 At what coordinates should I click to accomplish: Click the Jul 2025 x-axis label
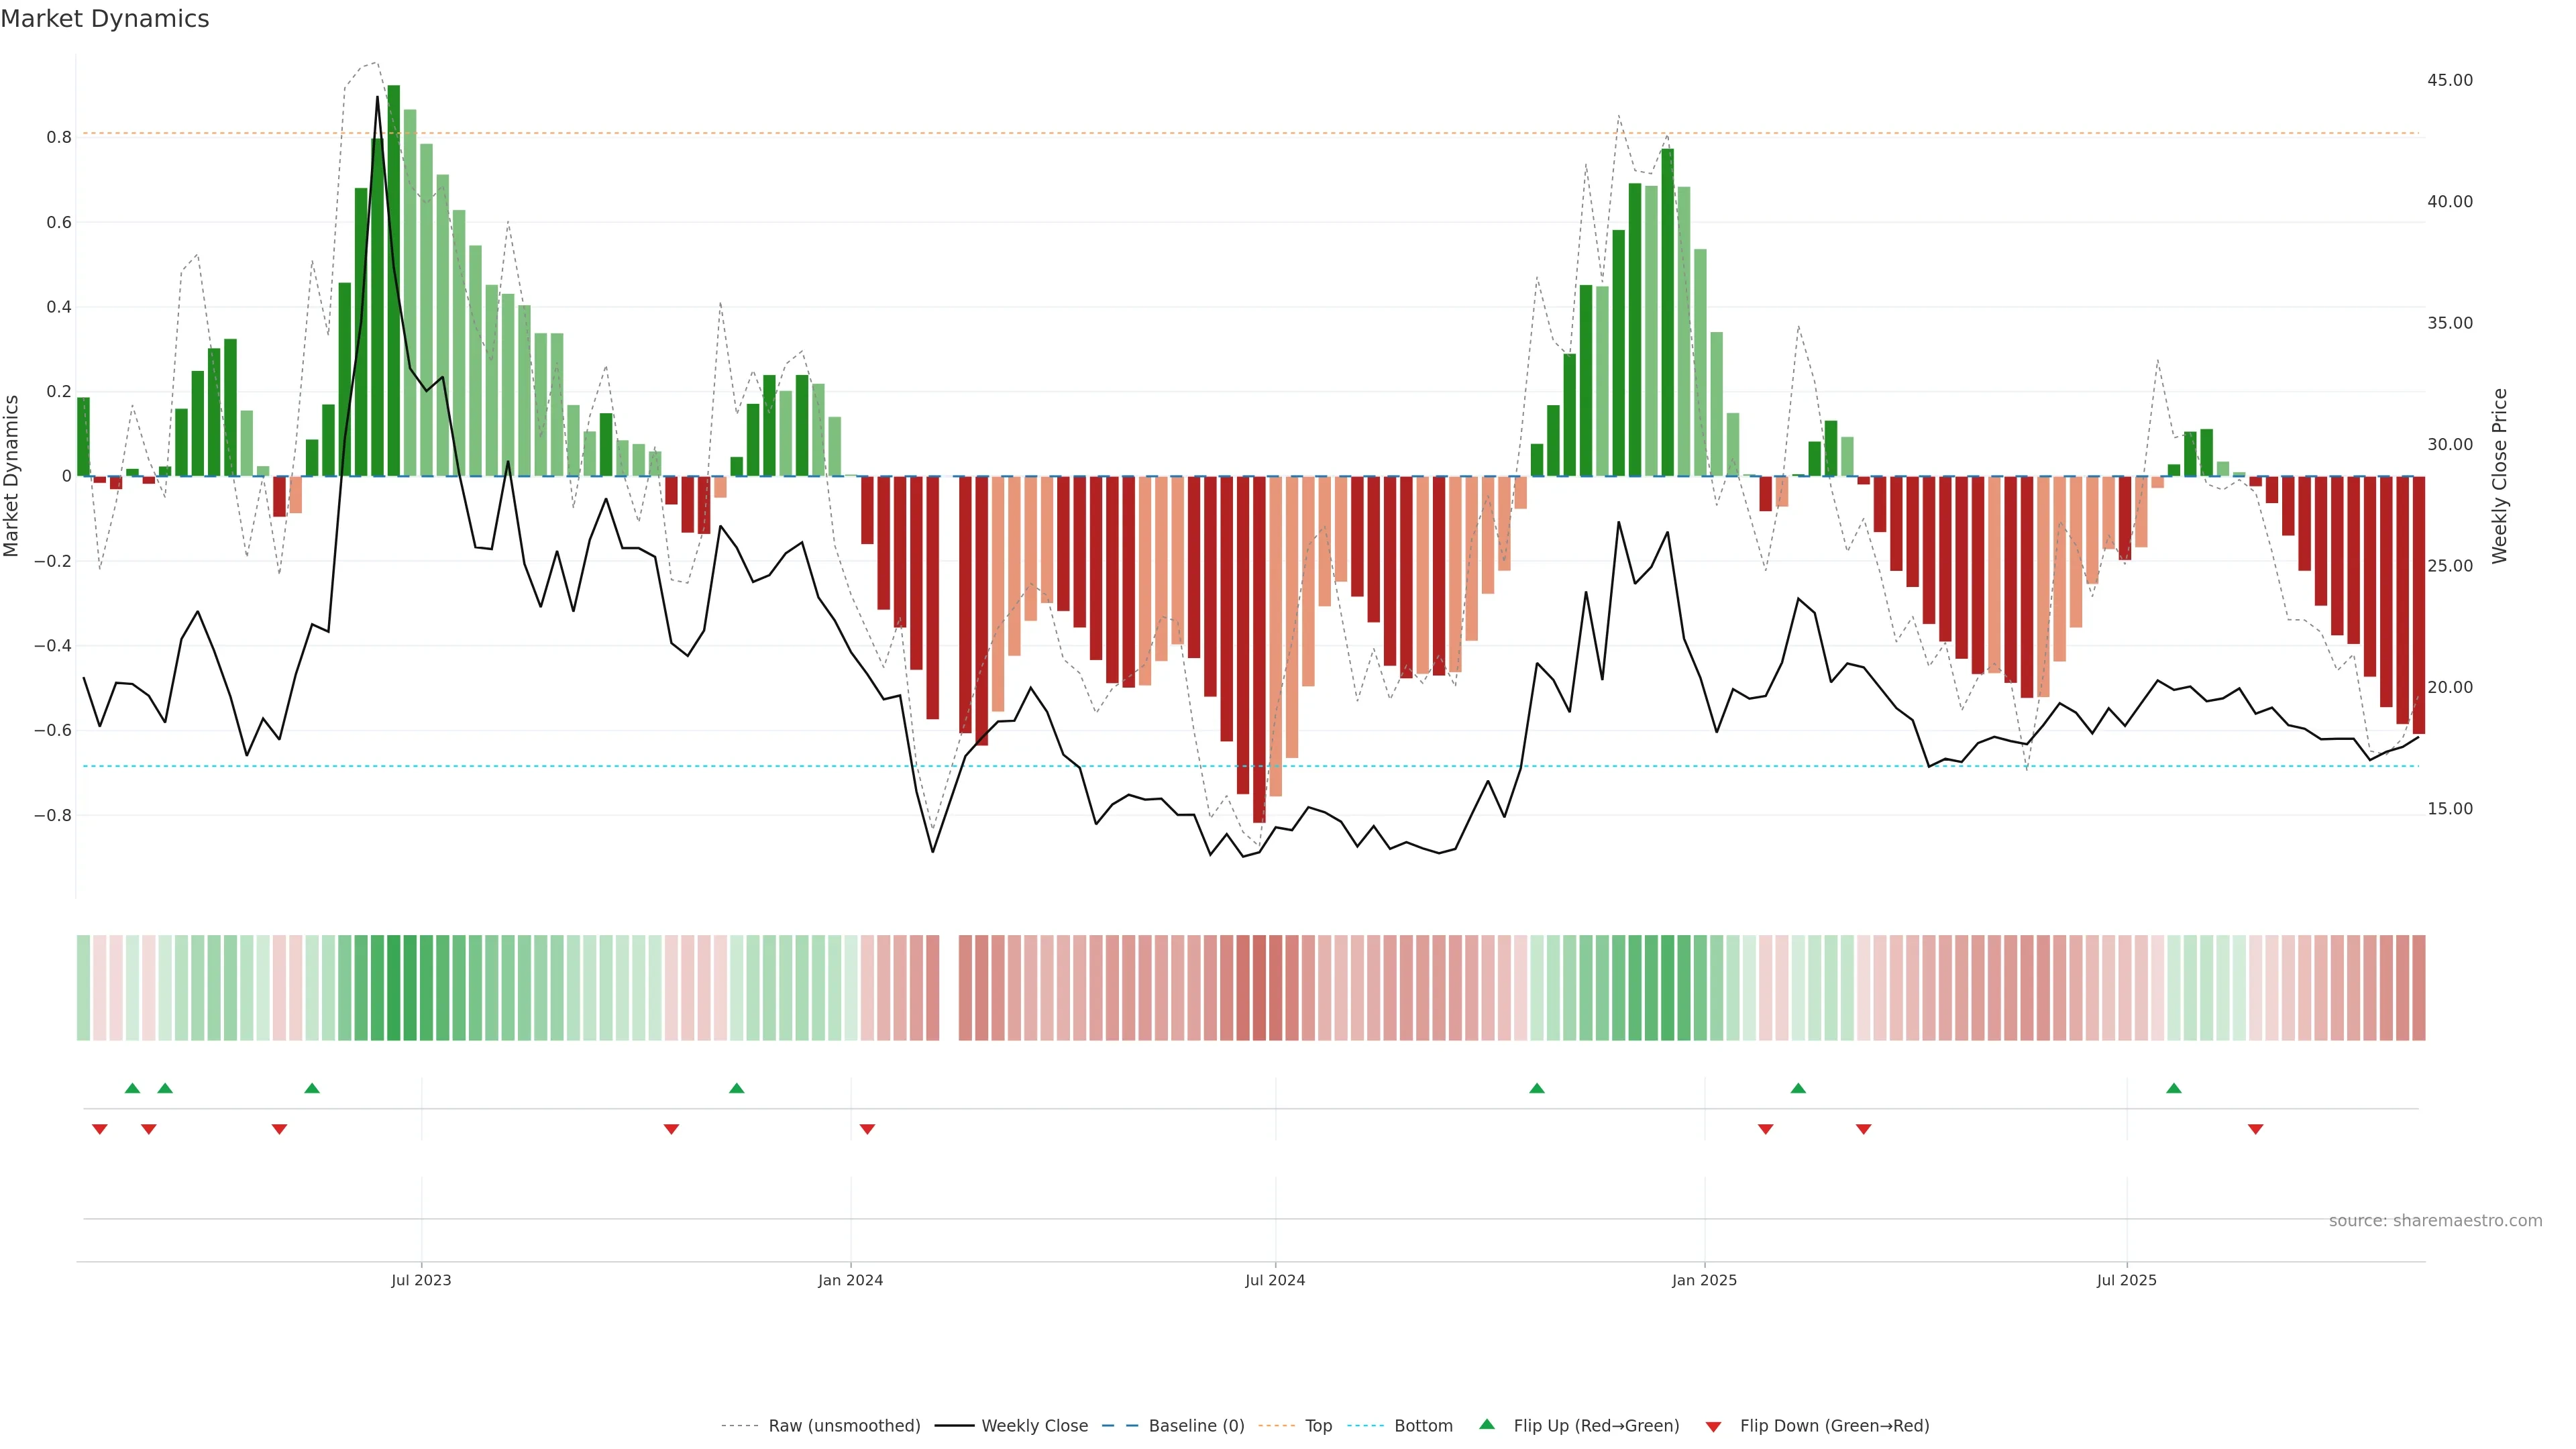(x=2126, y=1280)
